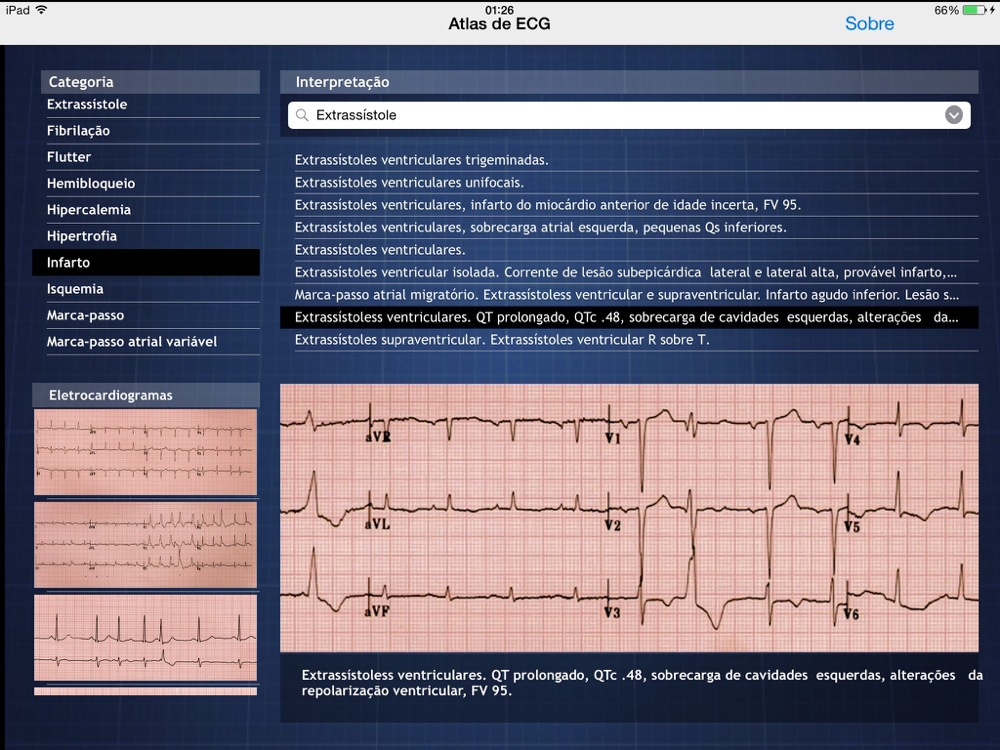Tap the Eletrocardiogramas panel header
The height and width of the screenshot is (750, 1000).
pyautogui.click(x=146, y=395)
